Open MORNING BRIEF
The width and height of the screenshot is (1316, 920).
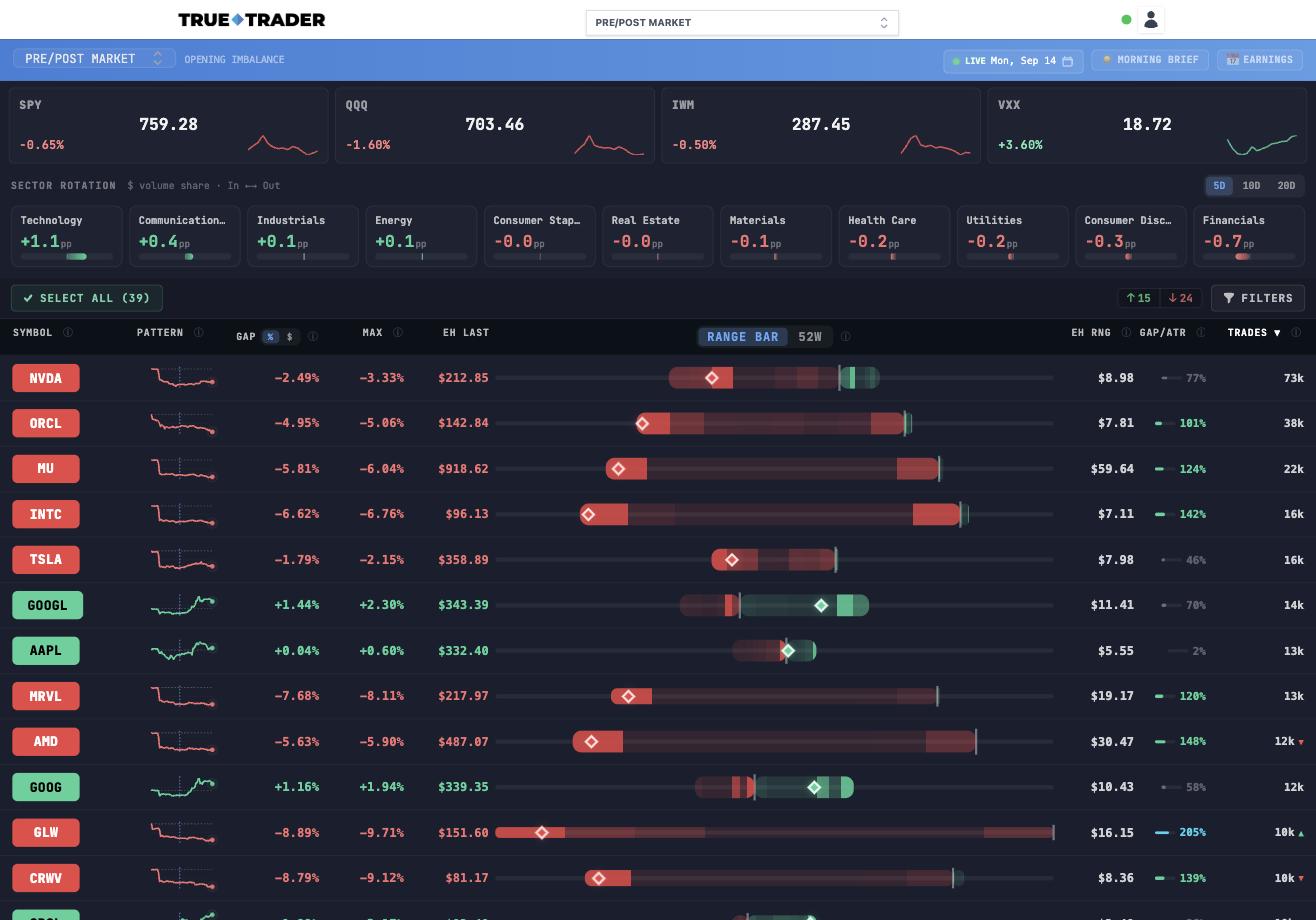(1150, 60)
